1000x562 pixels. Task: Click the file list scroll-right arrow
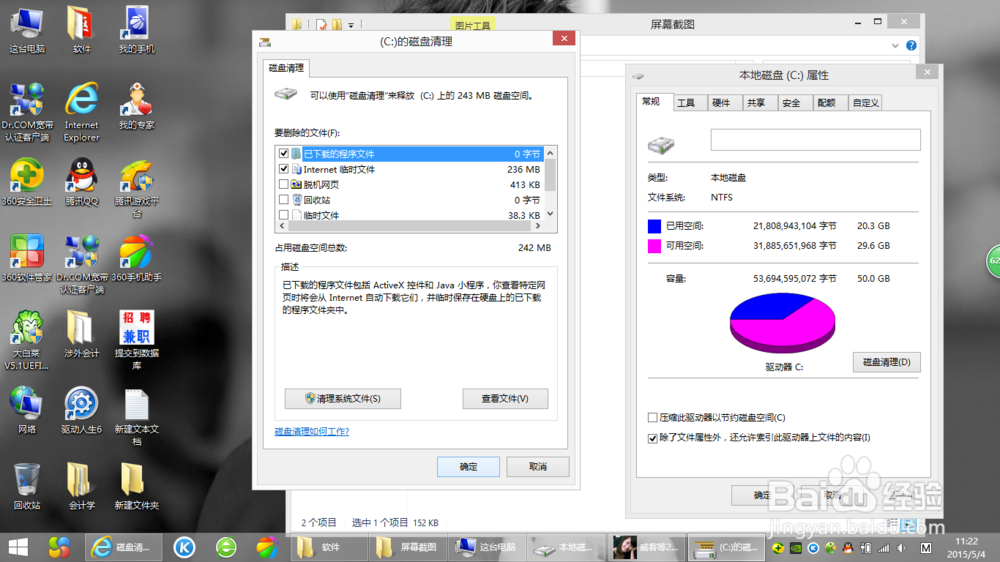pos(538,226)
